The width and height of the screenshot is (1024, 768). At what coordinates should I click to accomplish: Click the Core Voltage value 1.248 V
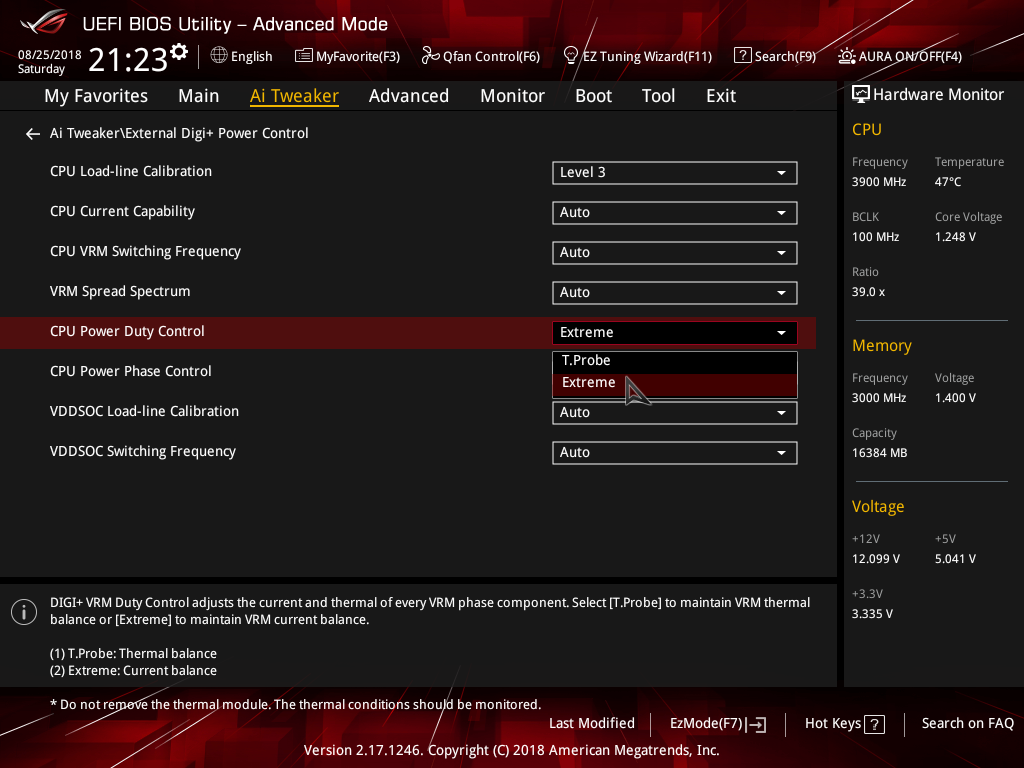(955, 237)
